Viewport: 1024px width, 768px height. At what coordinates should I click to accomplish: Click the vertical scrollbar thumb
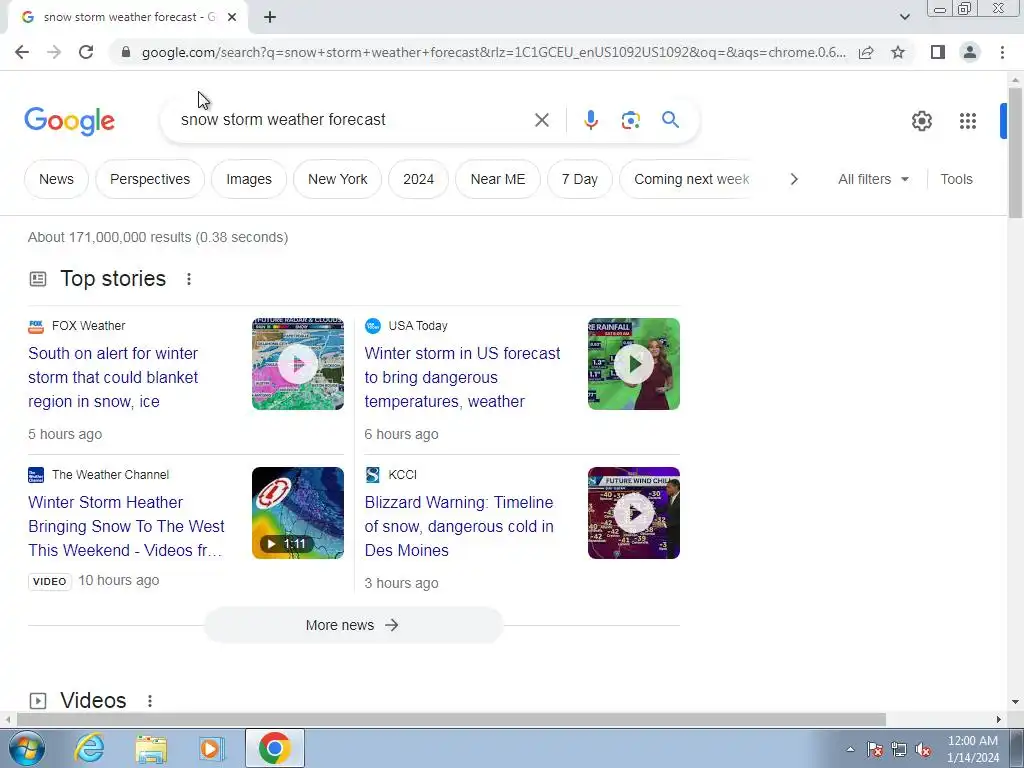click(1015, 153)
